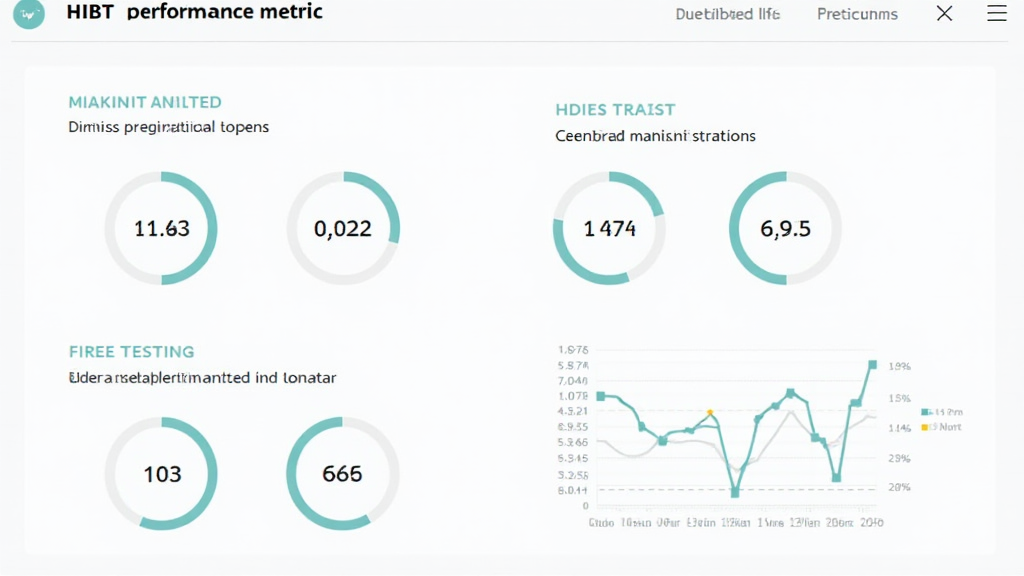Select the lowest teal data point on chart
1024x576 pixels.
click(735, 492)
